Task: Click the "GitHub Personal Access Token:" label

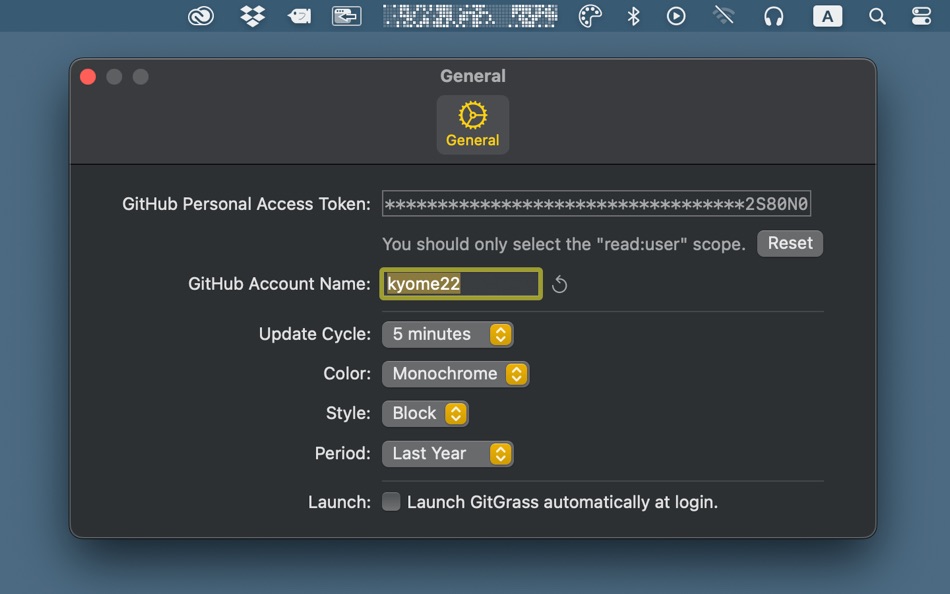Action: coord(246,204)
